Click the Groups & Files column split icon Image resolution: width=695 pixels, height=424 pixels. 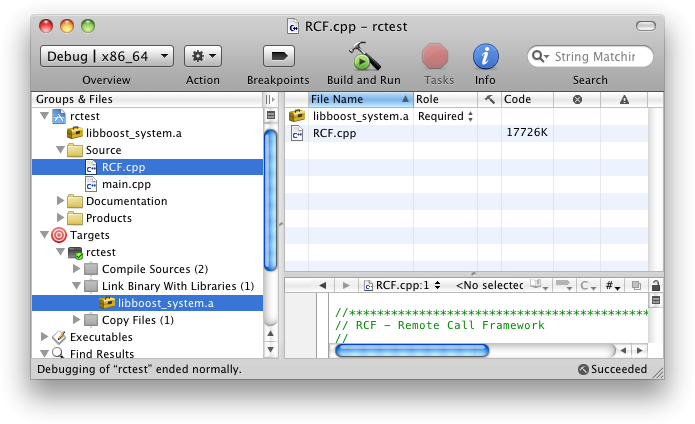[269, 99]
